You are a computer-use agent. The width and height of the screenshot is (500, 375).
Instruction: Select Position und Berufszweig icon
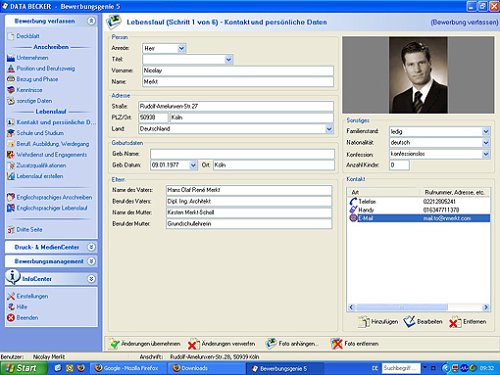(x=11, y=69)
